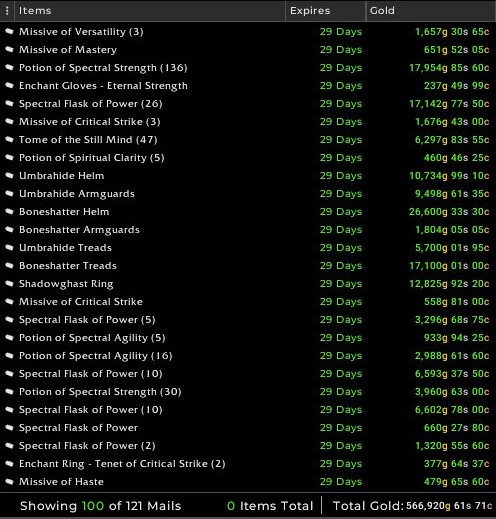Click 29 Days expiry for Tome of the Still Mind

[x=341, y=139]
